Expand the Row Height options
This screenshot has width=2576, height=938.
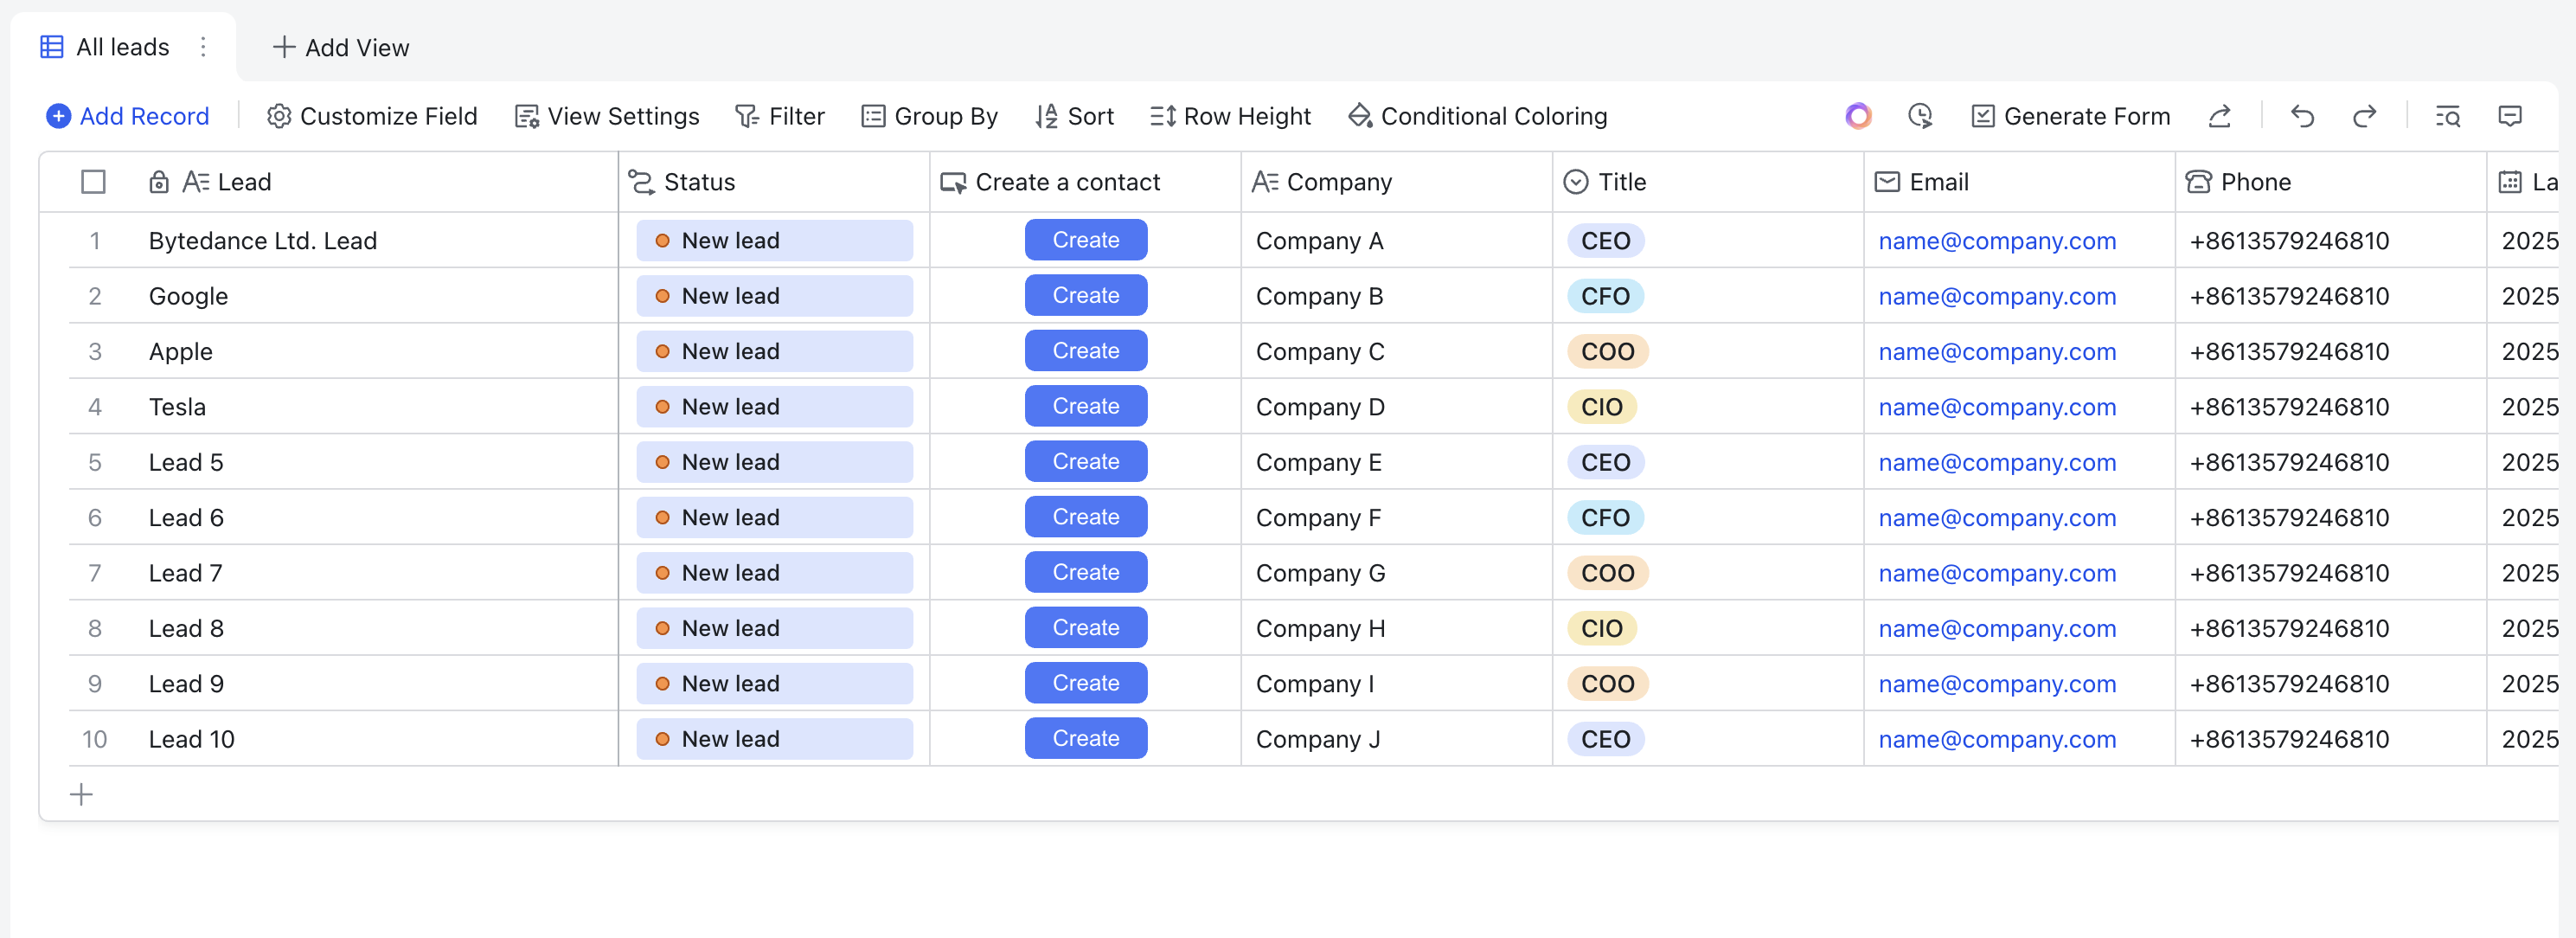1230,116
